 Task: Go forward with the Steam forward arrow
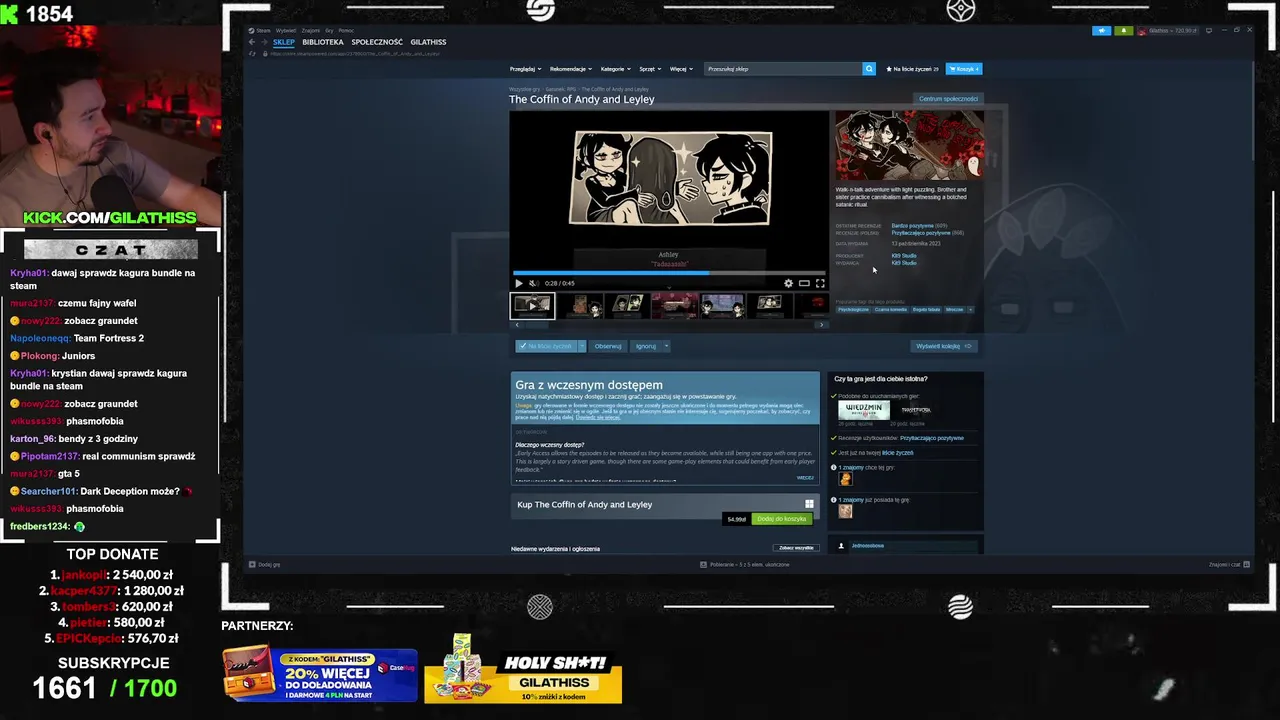pyautogui.click(x=264, y=42)
